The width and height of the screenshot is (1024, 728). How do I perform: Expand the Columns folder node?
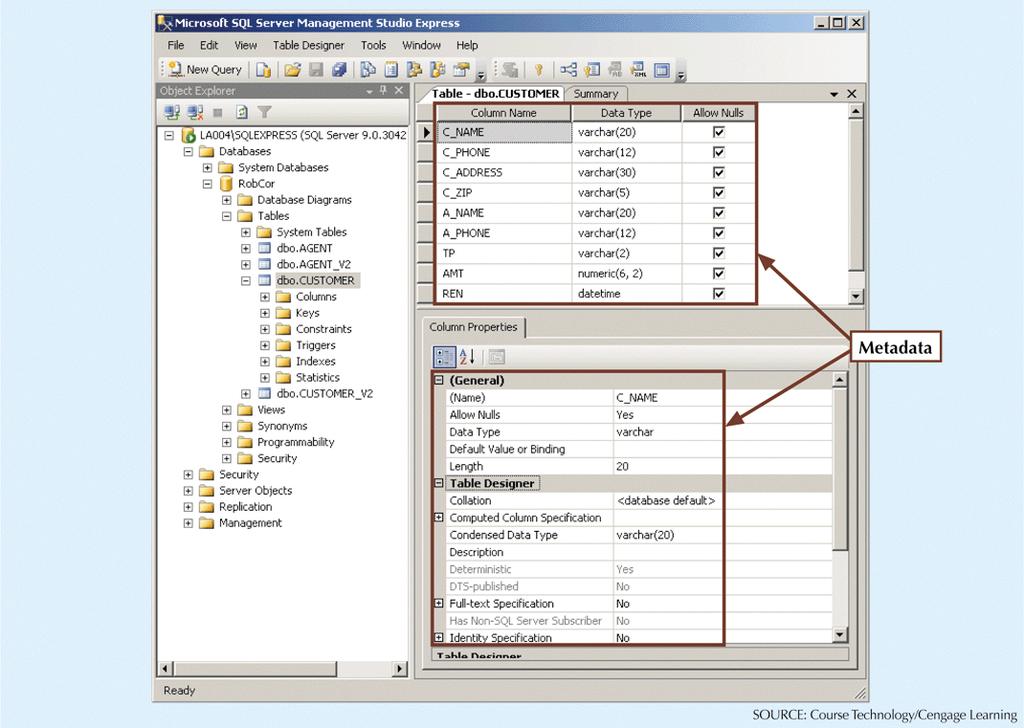(x=264, y=297)
